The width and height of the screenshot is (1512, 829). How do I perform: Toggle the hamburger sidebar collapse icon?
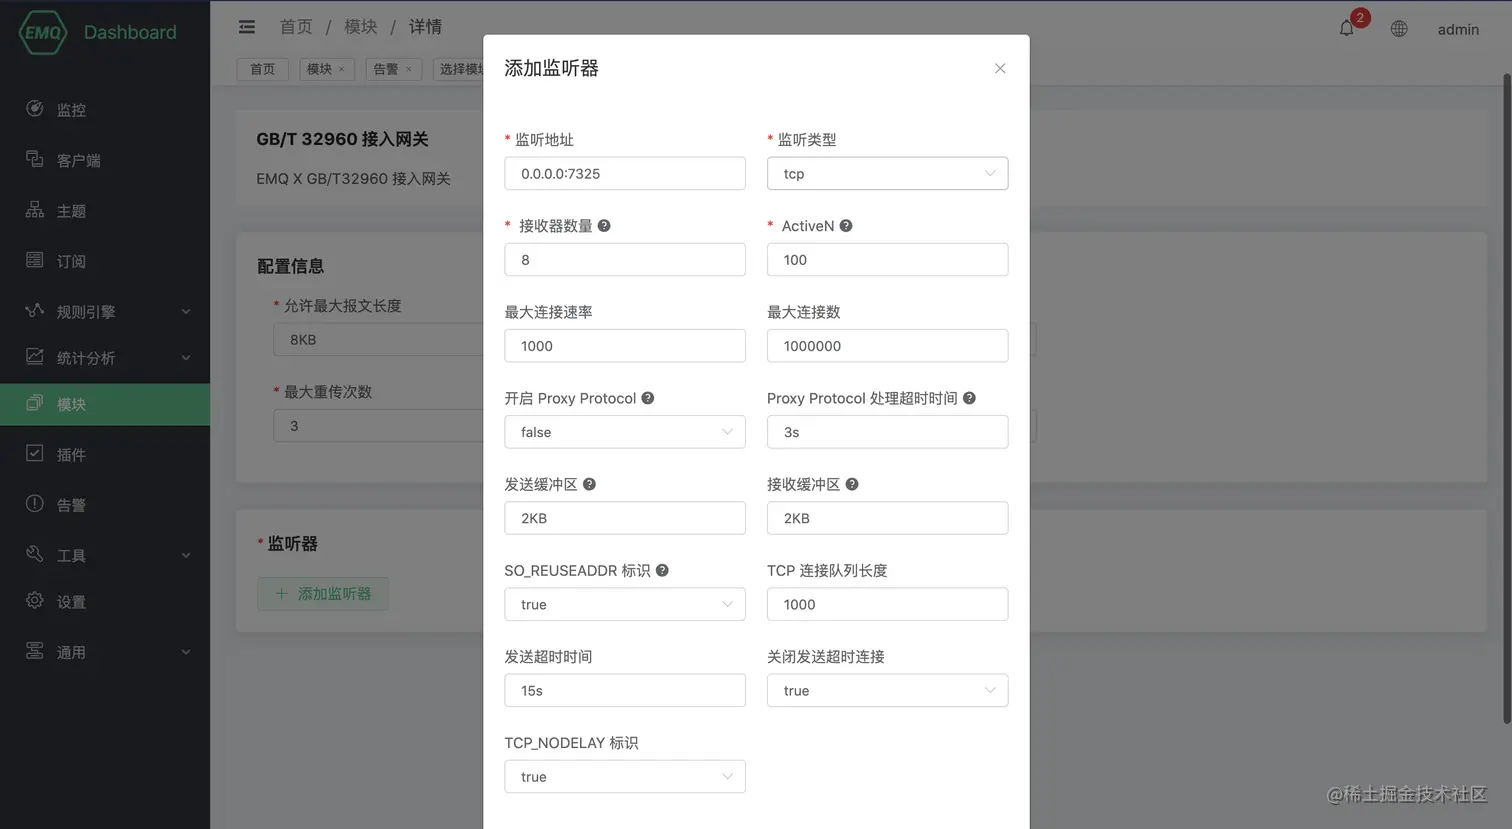247,27
